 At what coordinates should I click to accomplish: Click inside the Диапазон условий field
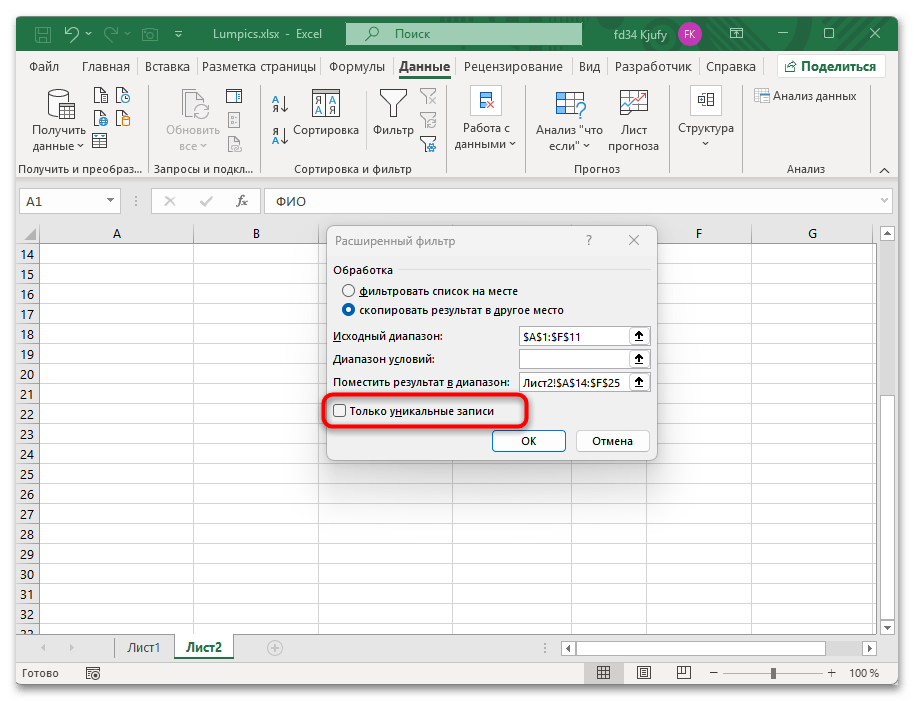click(575, 358)
